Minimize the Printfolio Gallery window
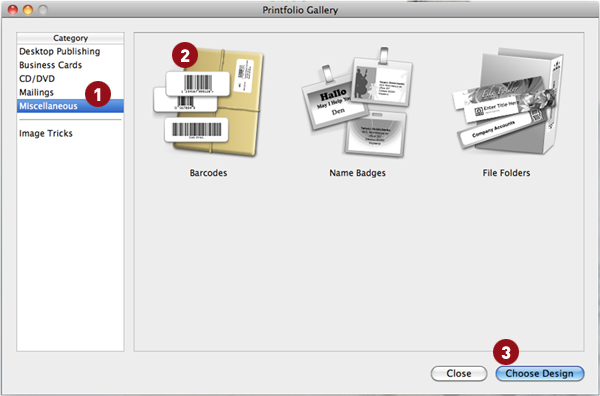This screenshot has height=396, width=600. [x=28, y=10]
